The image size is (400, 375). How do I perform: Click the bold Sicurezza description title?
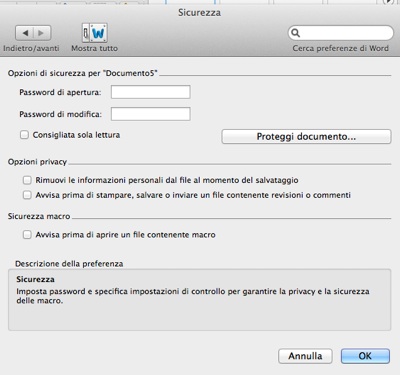coord(35,279)
